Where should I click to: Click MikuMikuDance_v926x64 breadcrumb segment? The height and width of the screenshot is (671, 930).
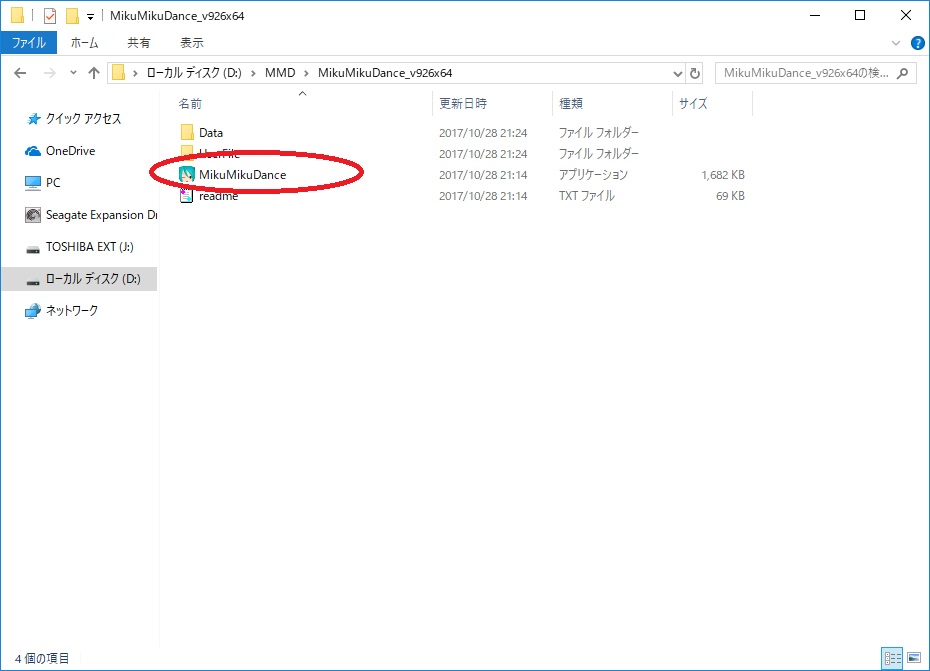[385, 73]
